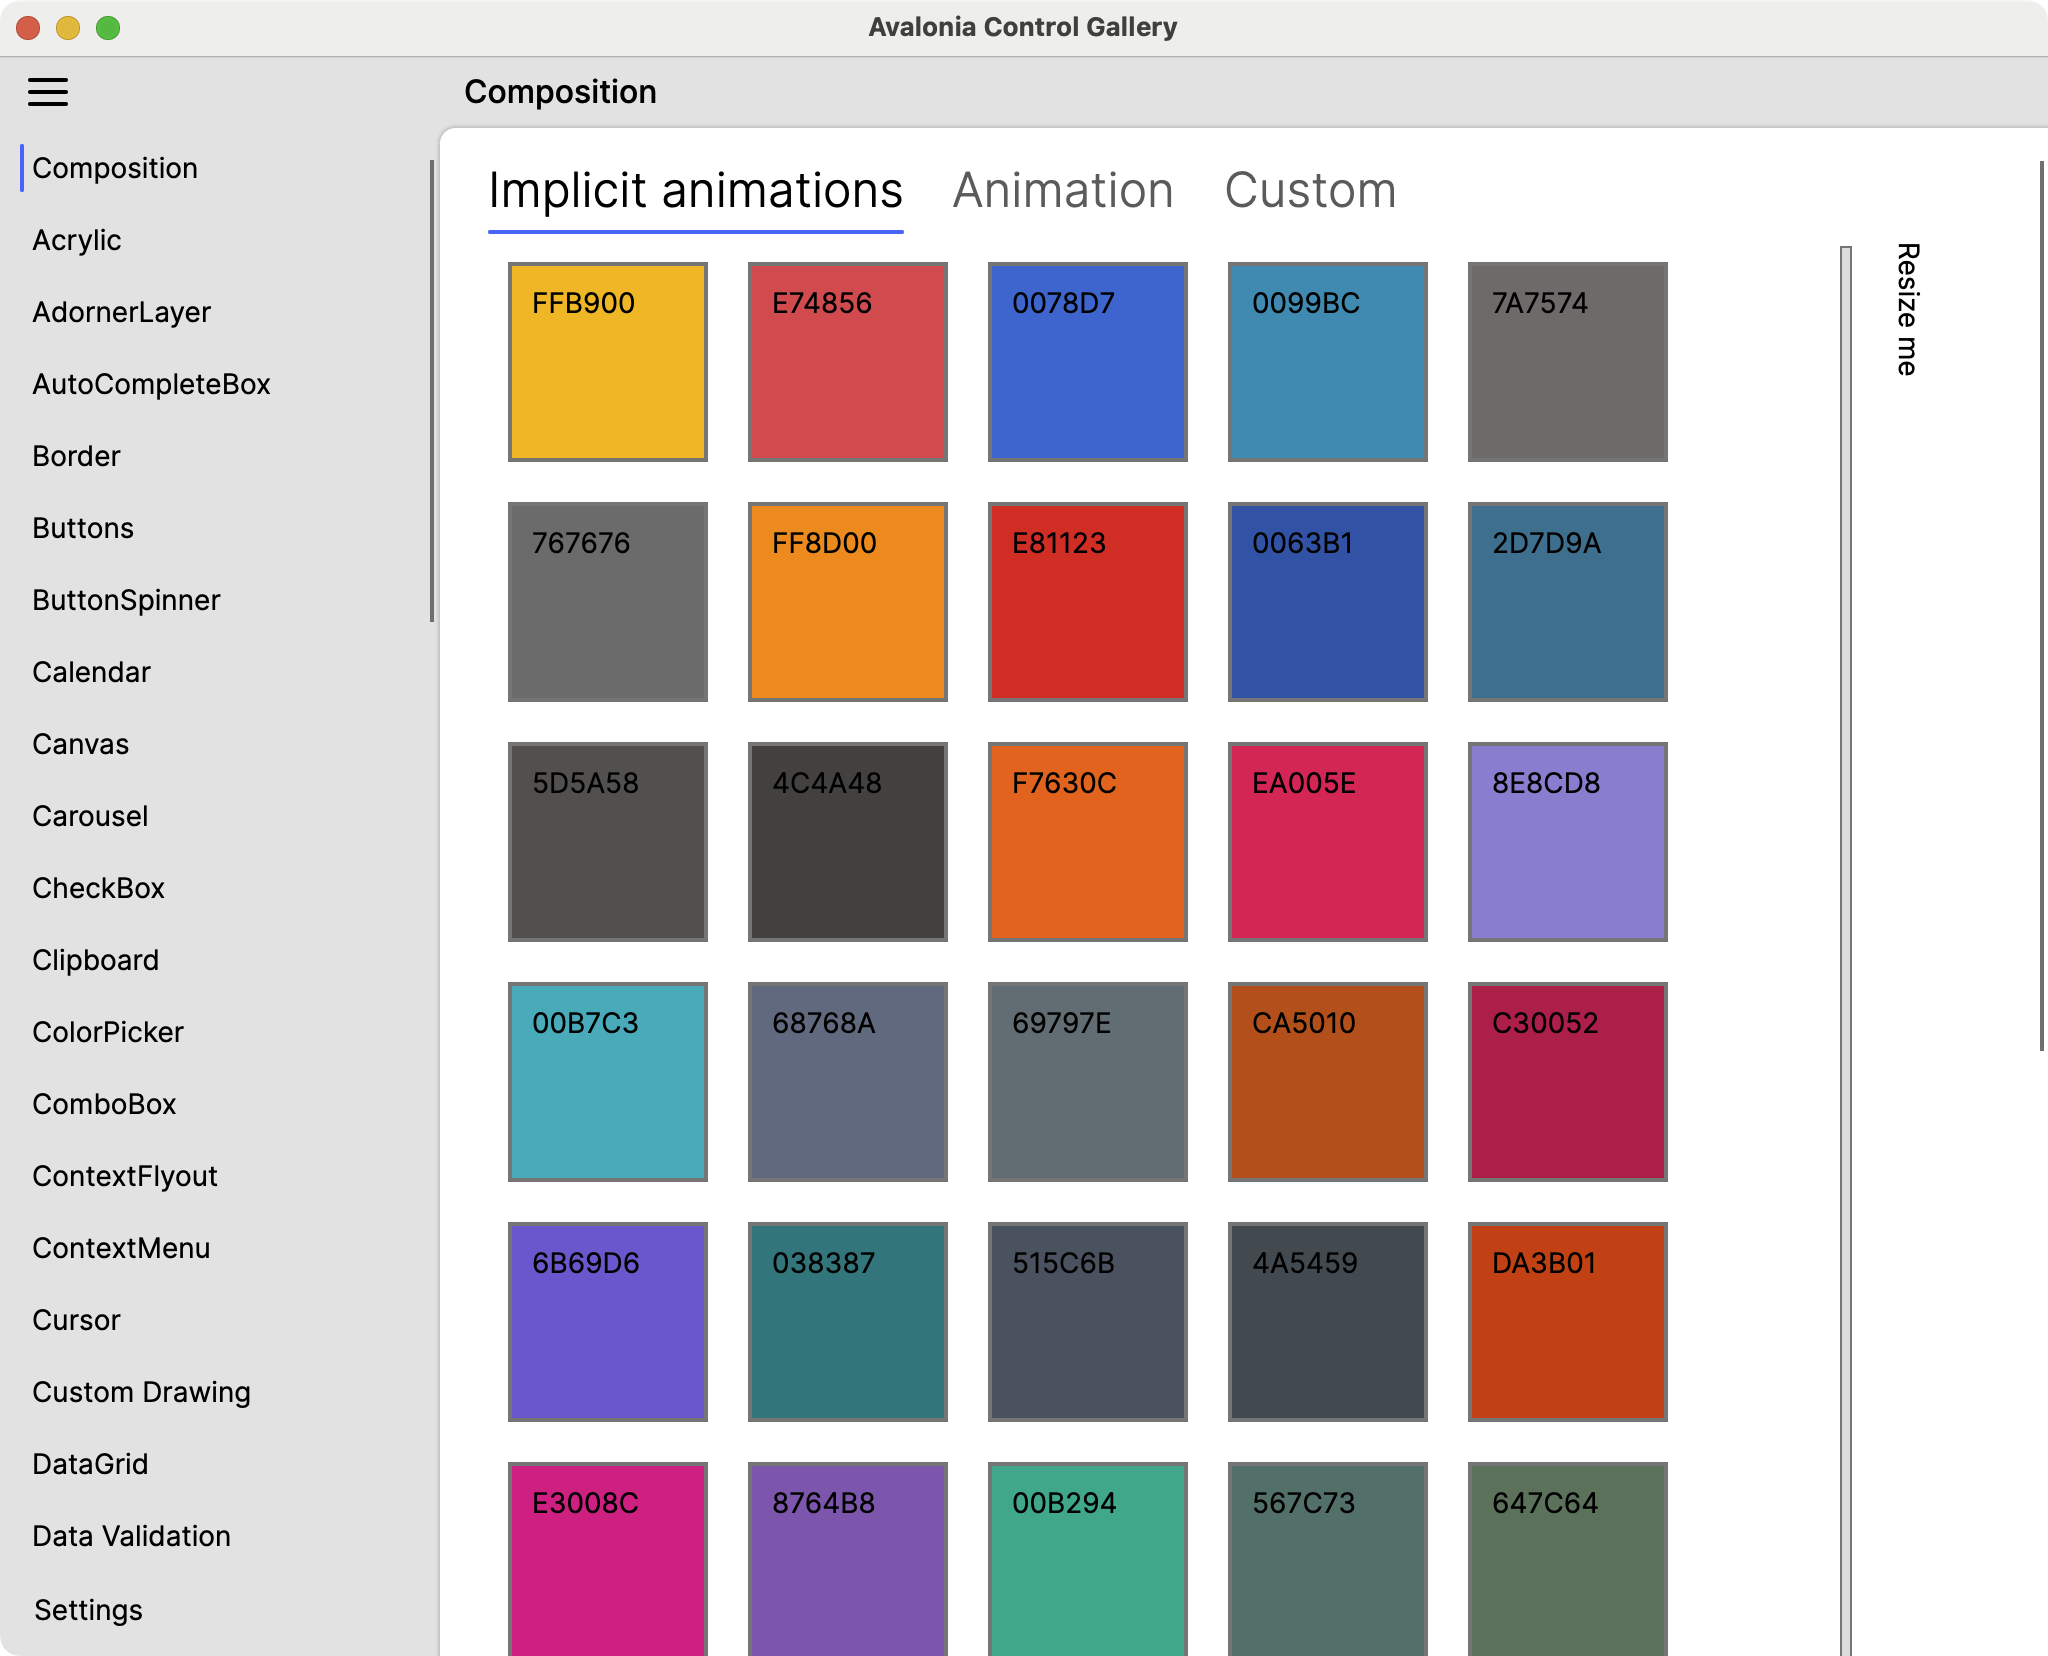Click the 2D7D9A swatch
Screen dimensions: 2048x1656
1568,602
